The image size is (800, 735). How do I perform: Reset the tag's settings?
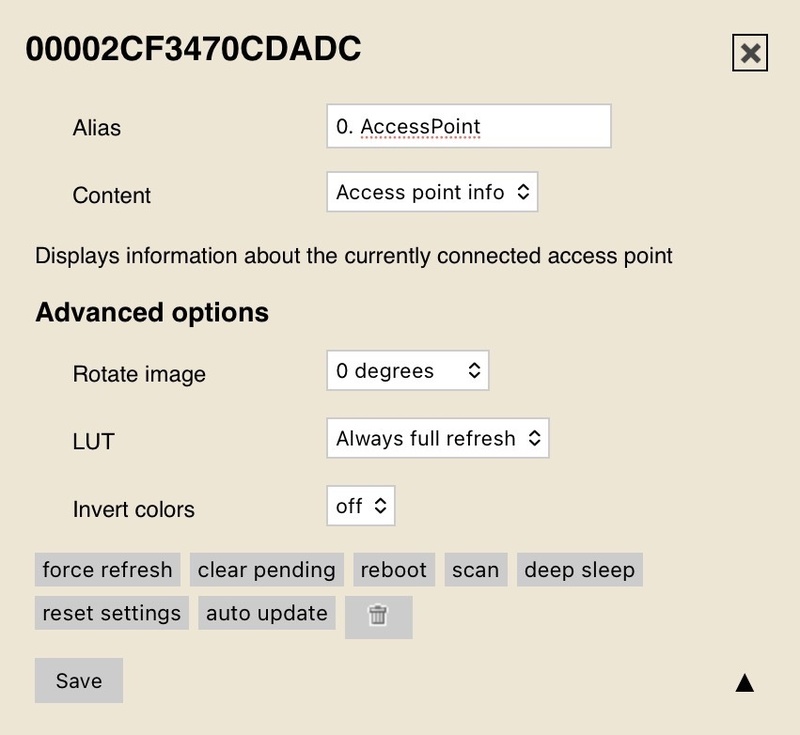point(110,614)
